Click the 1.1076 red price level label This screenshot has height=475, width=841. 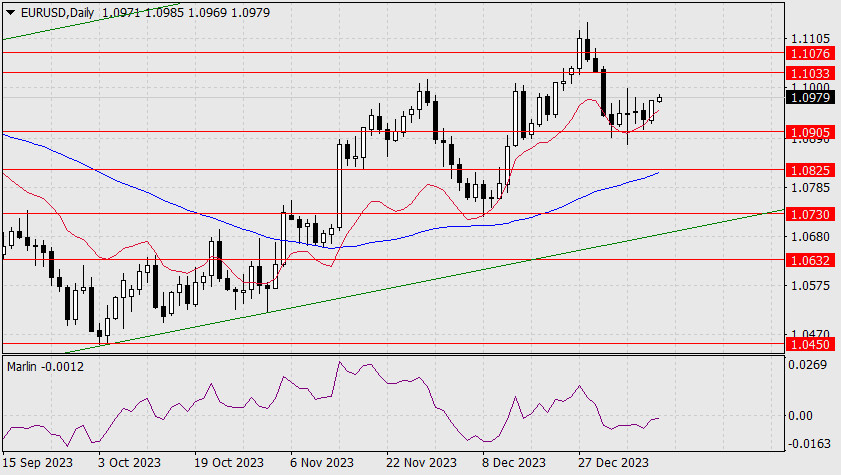[810, 53]
